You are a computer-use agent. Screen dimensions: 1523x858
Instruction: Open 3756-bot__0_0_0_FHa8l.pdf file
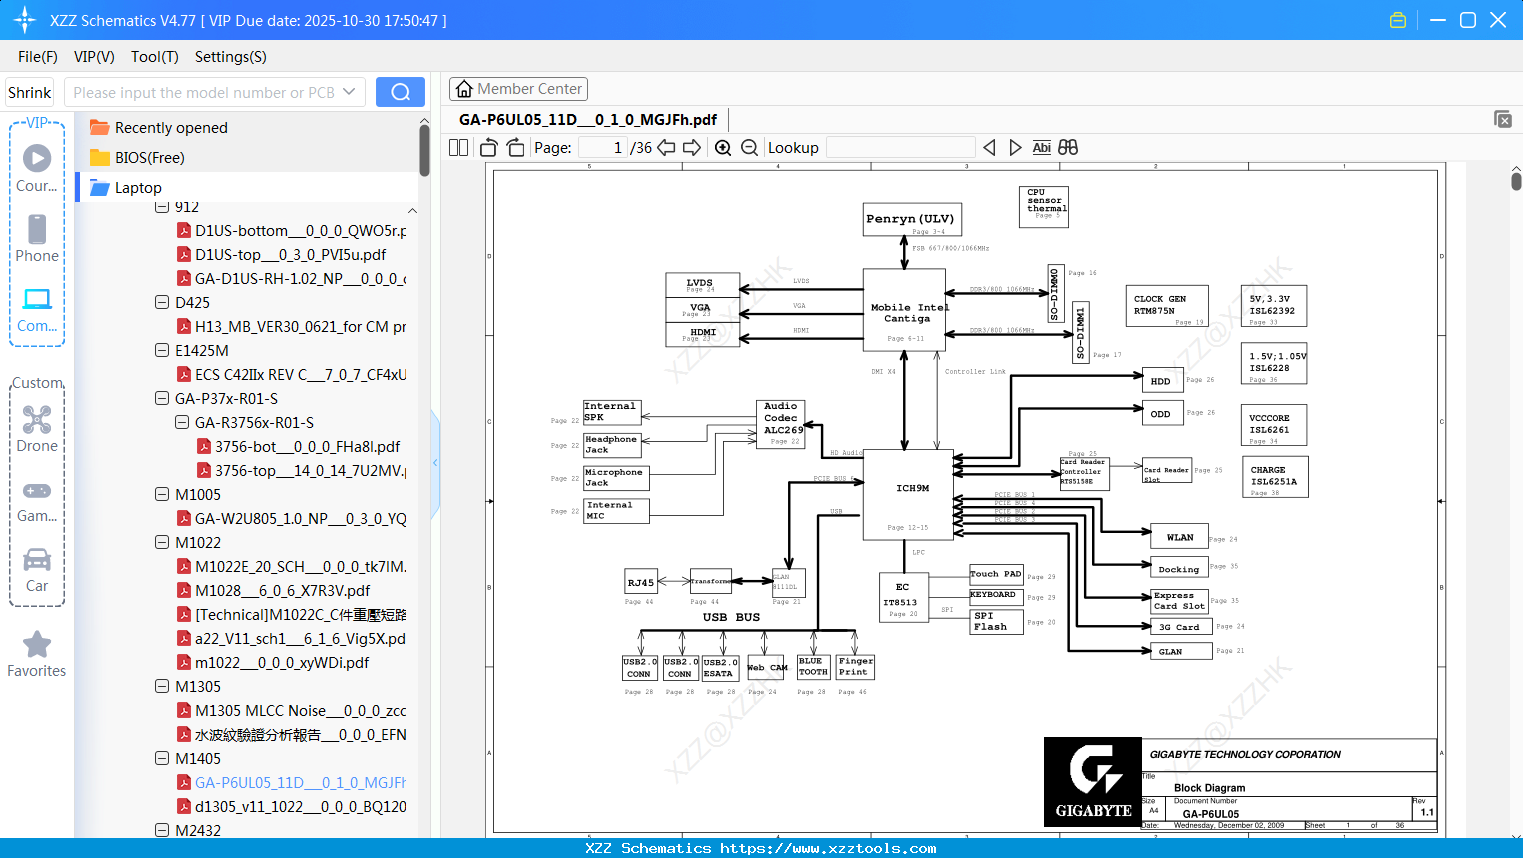pyautogui.click(x=298, y=446)
